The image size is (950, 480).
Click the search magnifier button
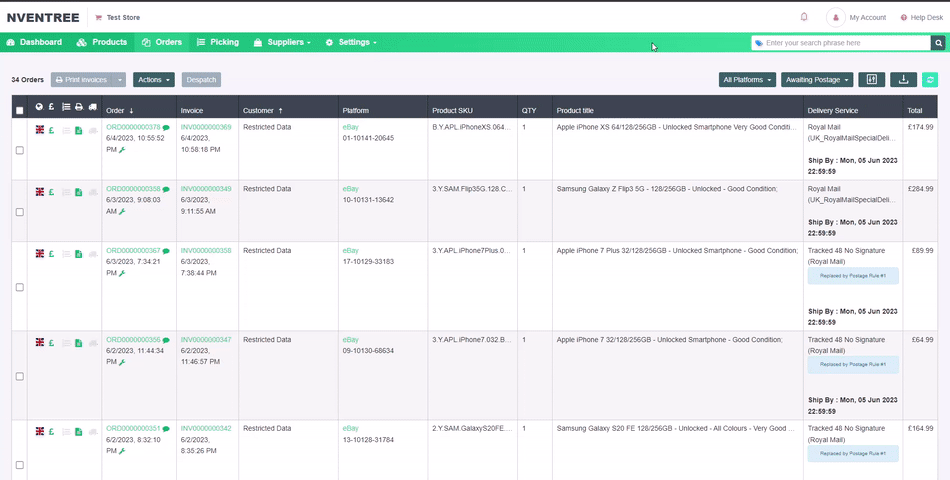point(938,43)
